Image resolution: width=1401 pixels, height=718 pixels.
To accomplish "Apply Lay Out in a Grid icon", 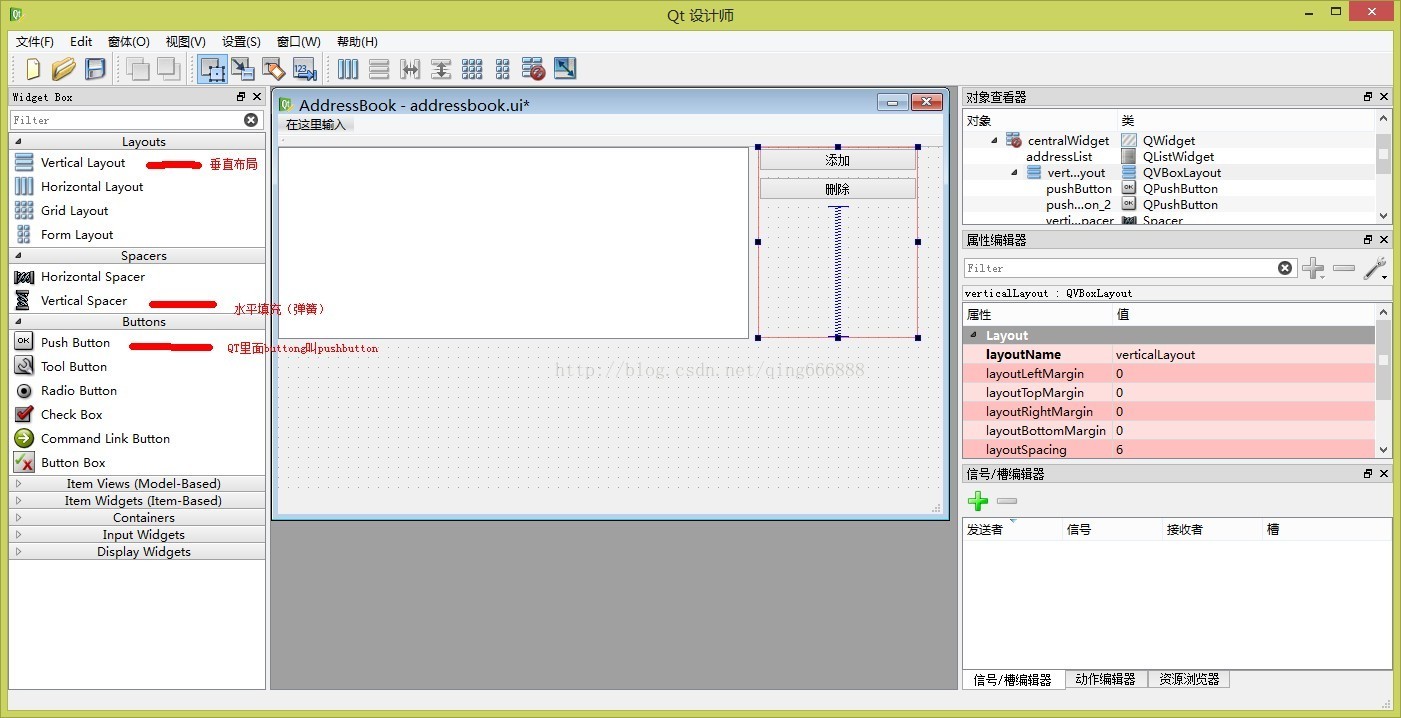I will (472, 69).
